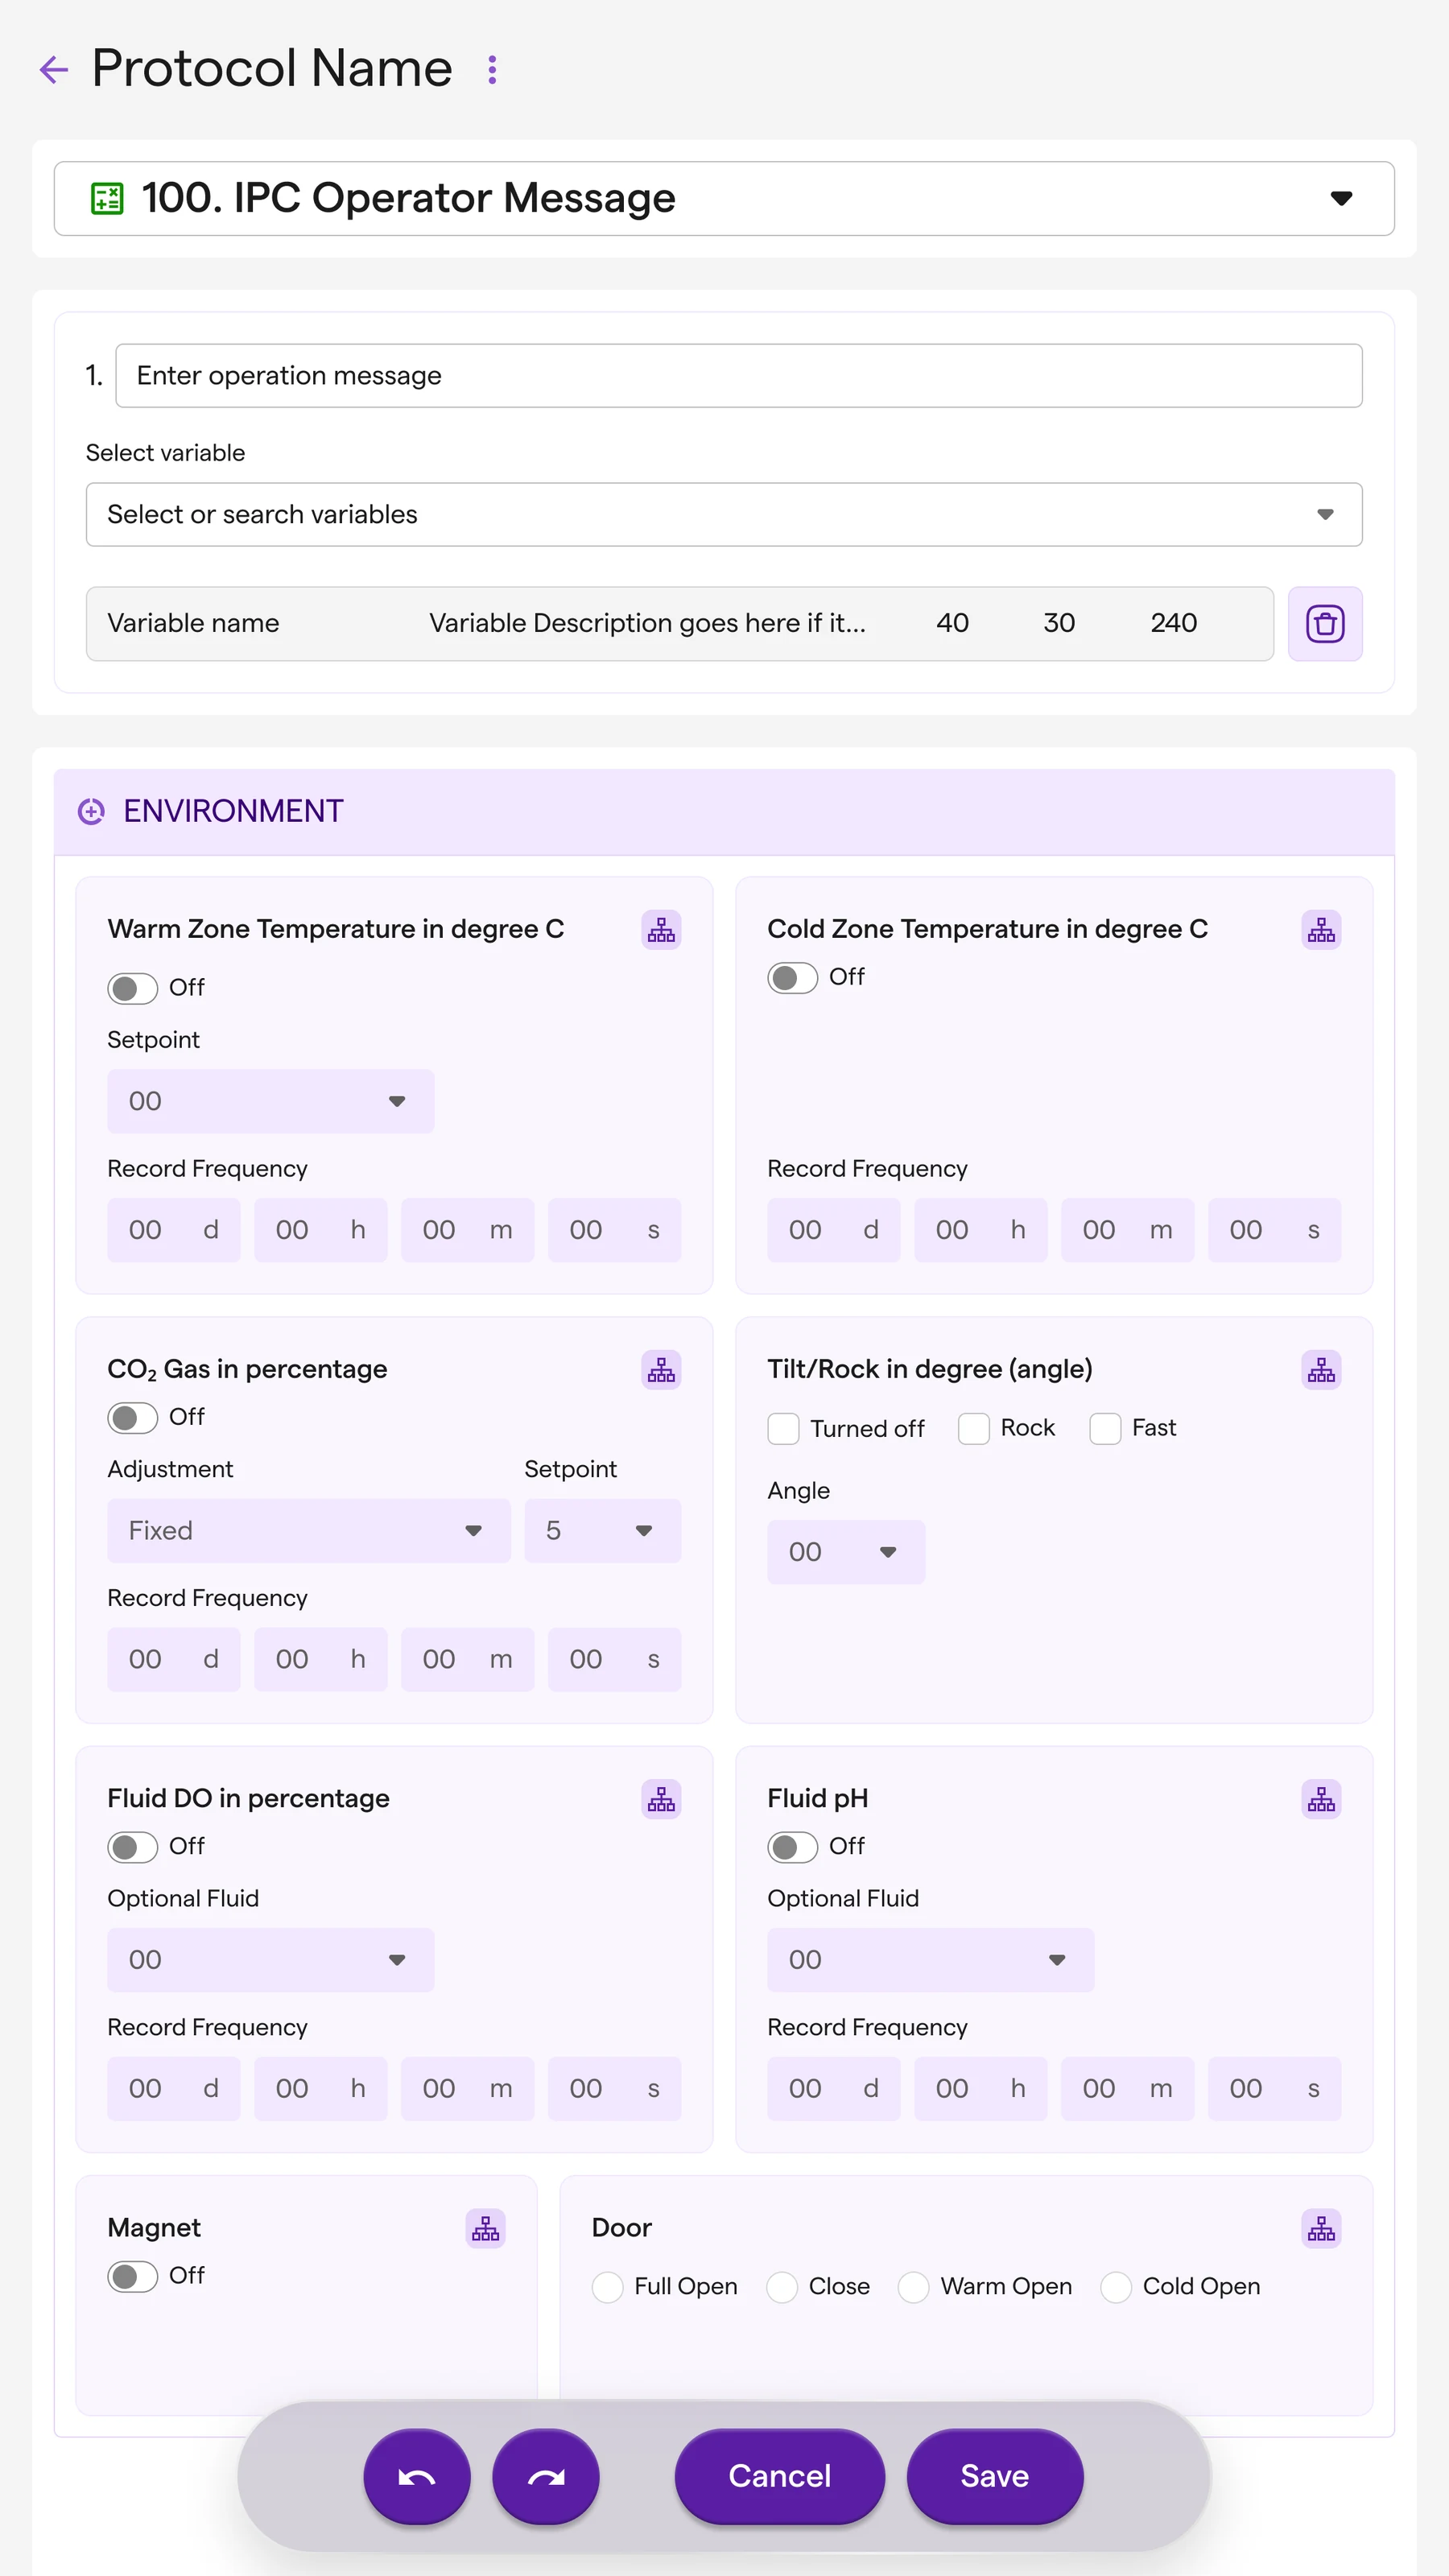Select Full Open door option

tap(607, 2287)
